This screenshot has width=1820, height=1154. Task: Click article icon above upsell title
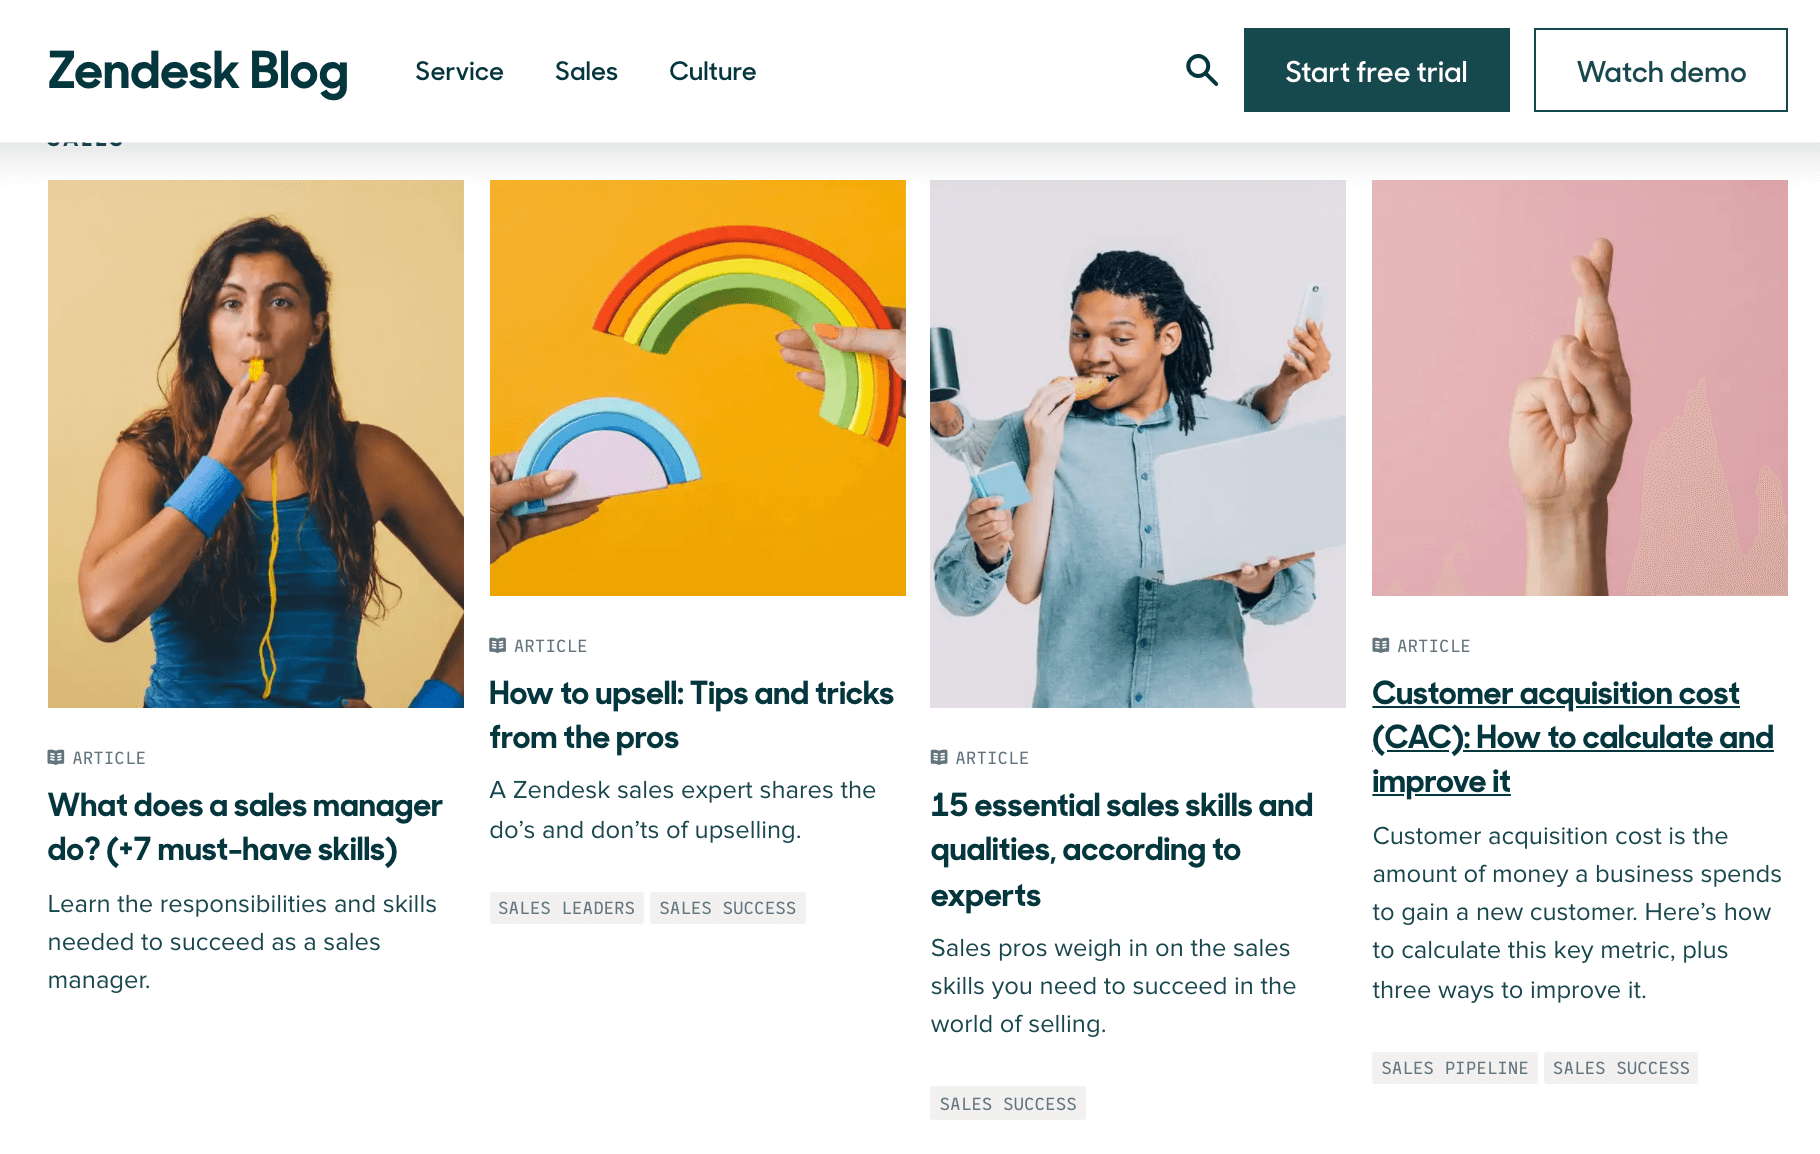pos(498,646)
